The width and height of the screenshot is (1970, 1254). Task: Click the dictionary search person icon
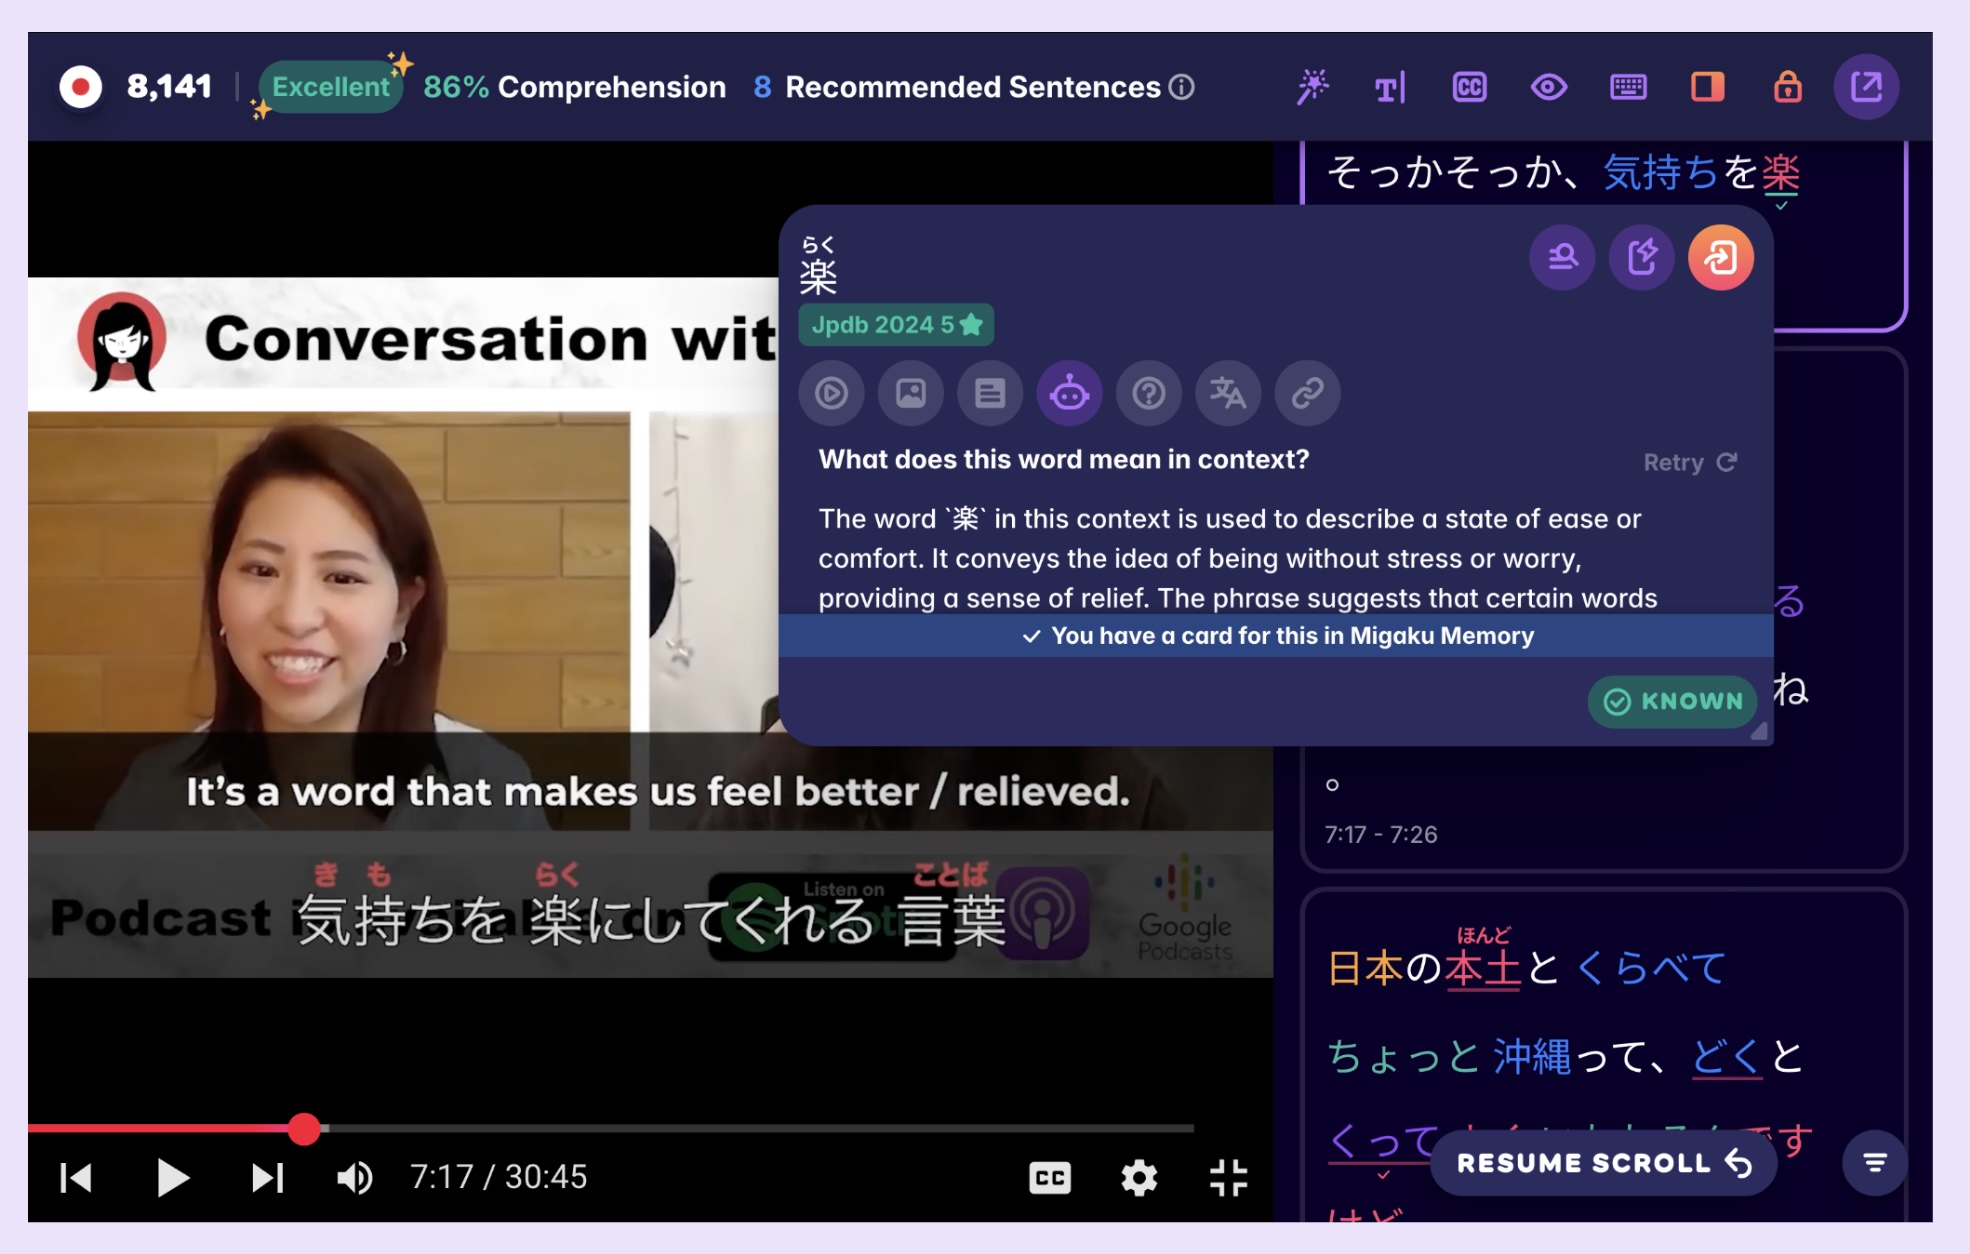(x=1562, y=258)
